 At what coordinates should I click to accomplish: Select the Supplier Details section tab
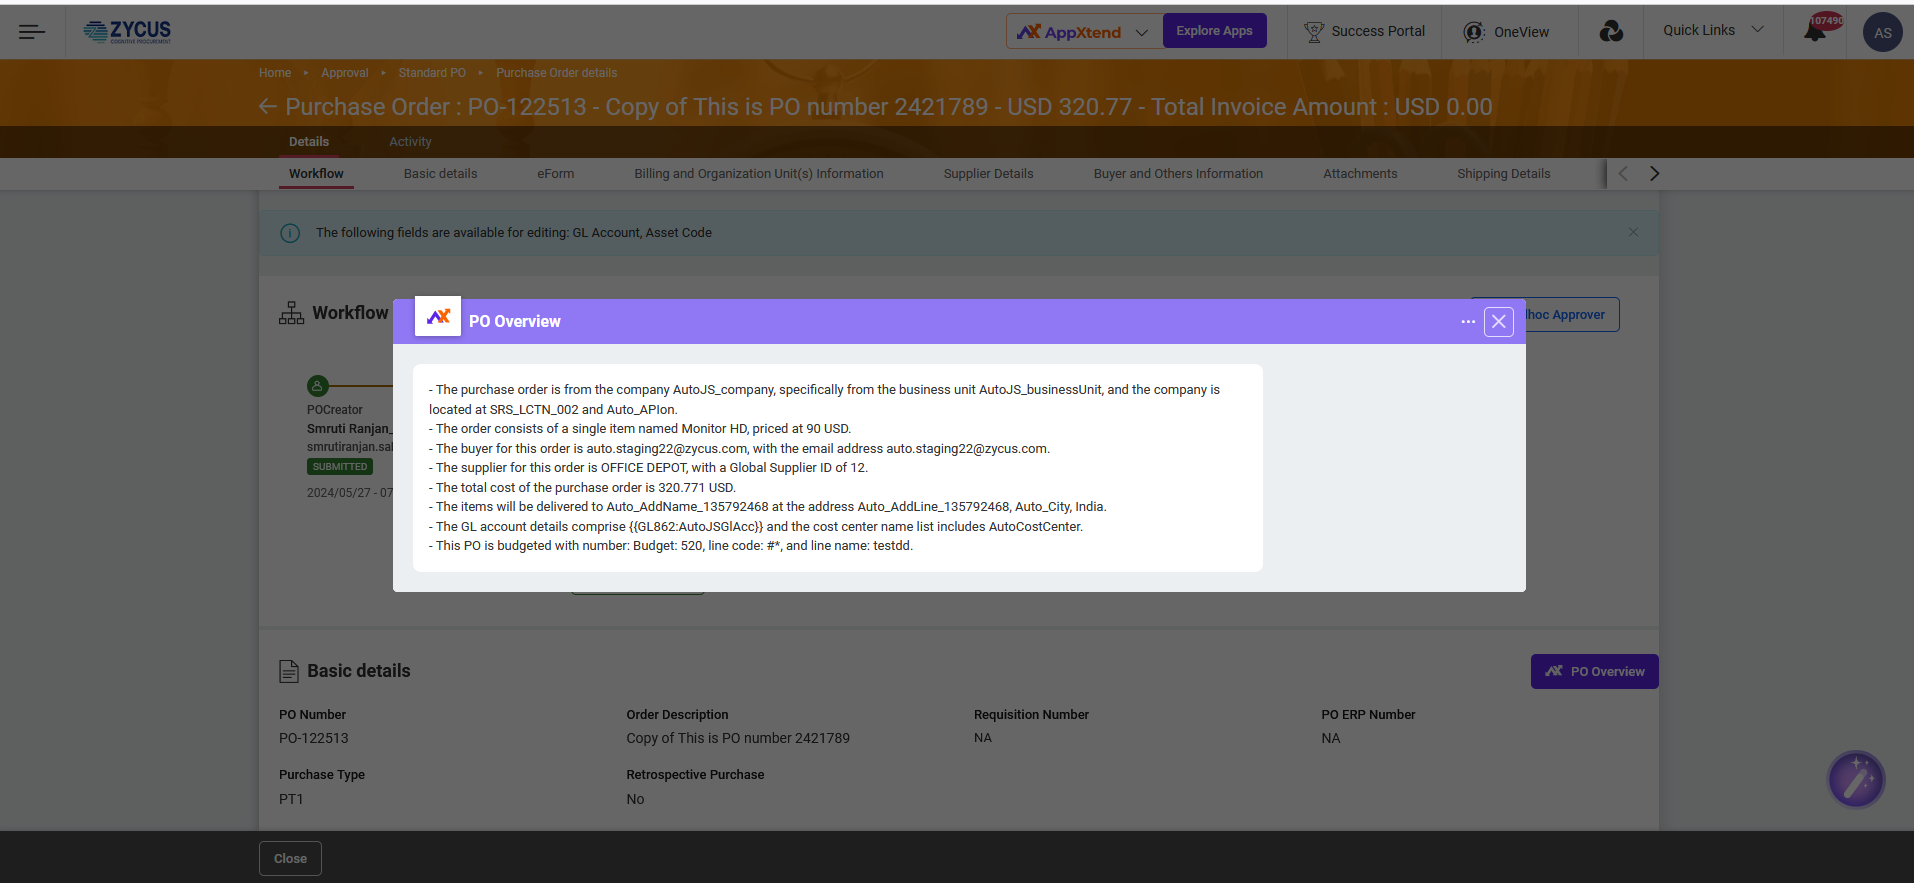[x=988, y=174]
